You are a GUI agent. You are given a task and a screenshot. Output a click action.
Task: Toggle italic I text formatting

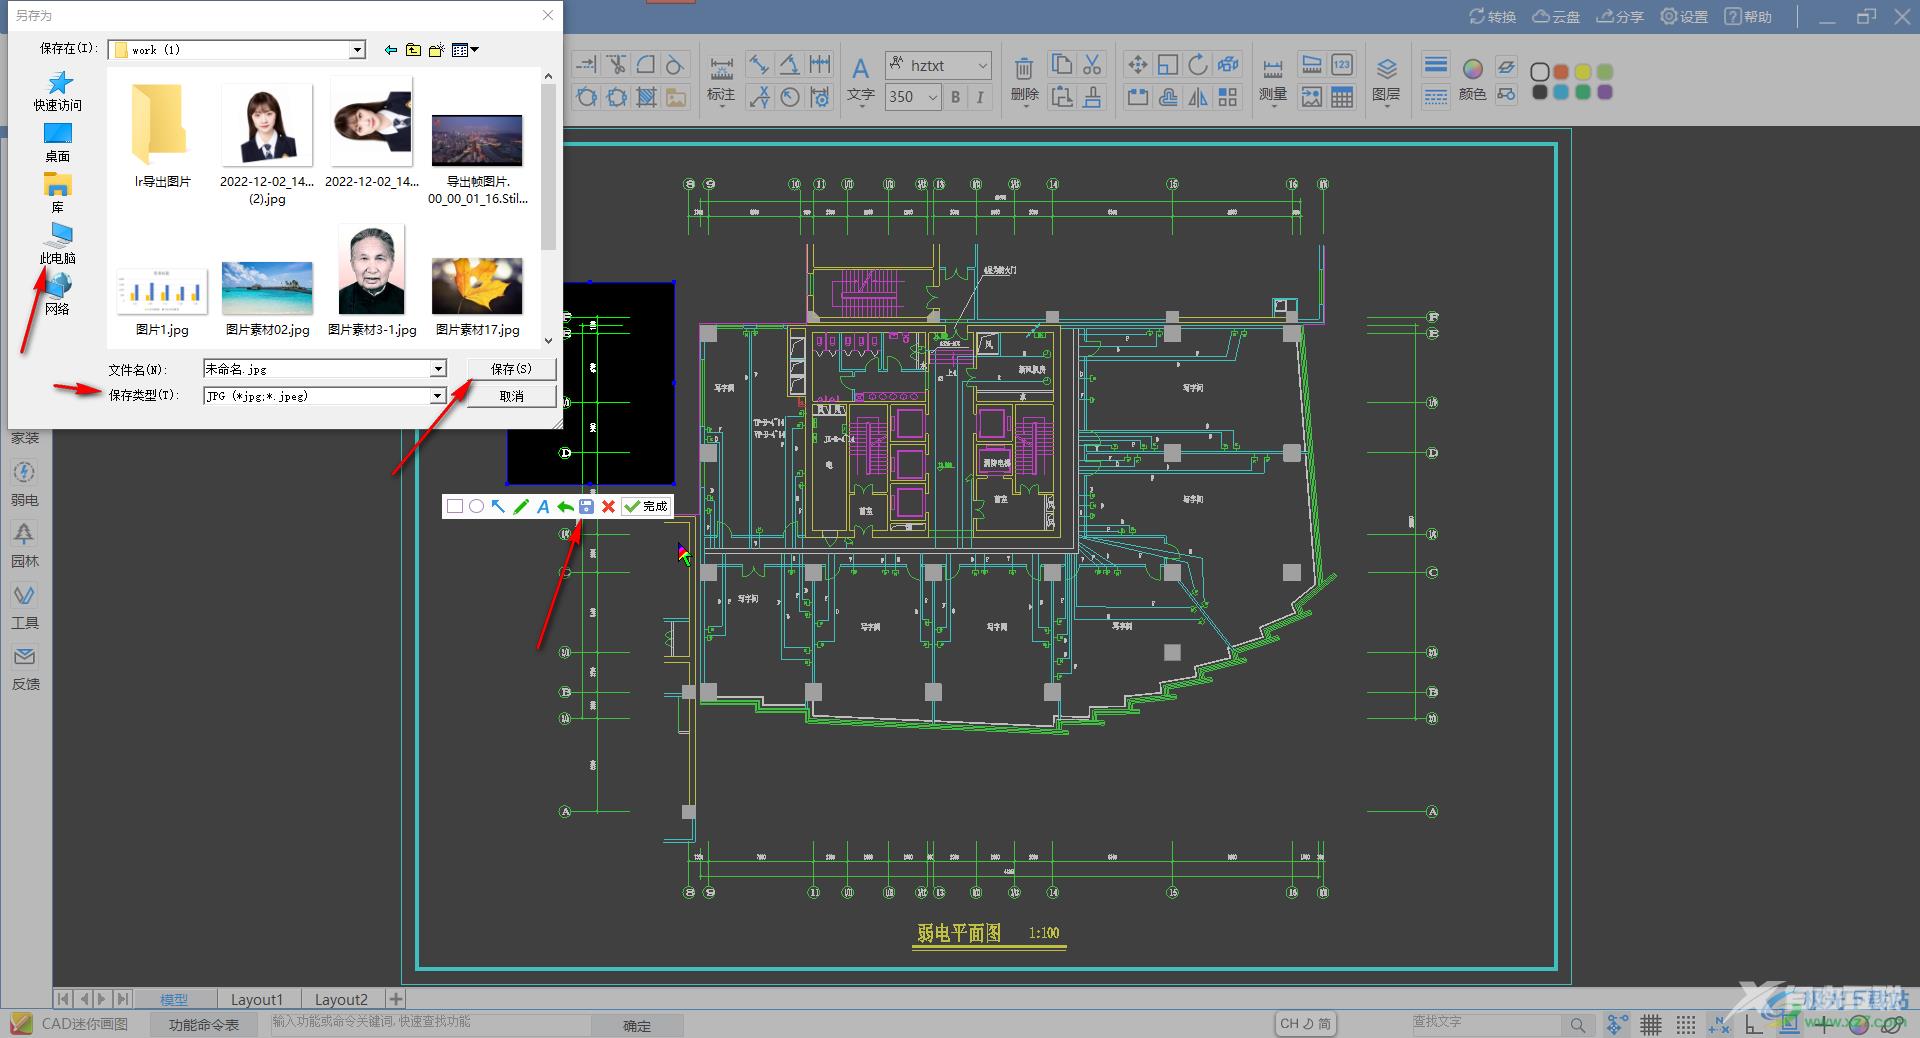[x=980, y=97]
